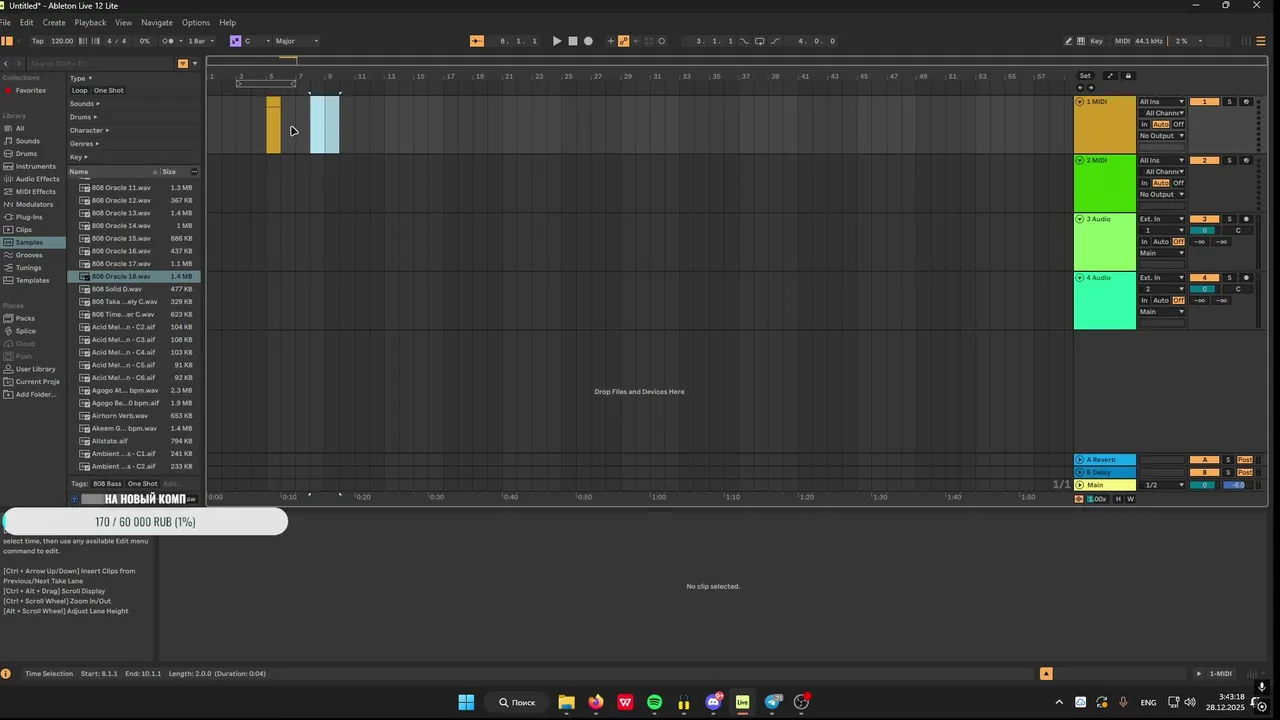Click the Capture MIDI icon
Image resolution: width=1280 pixels, height=720 pixels.
648,41
